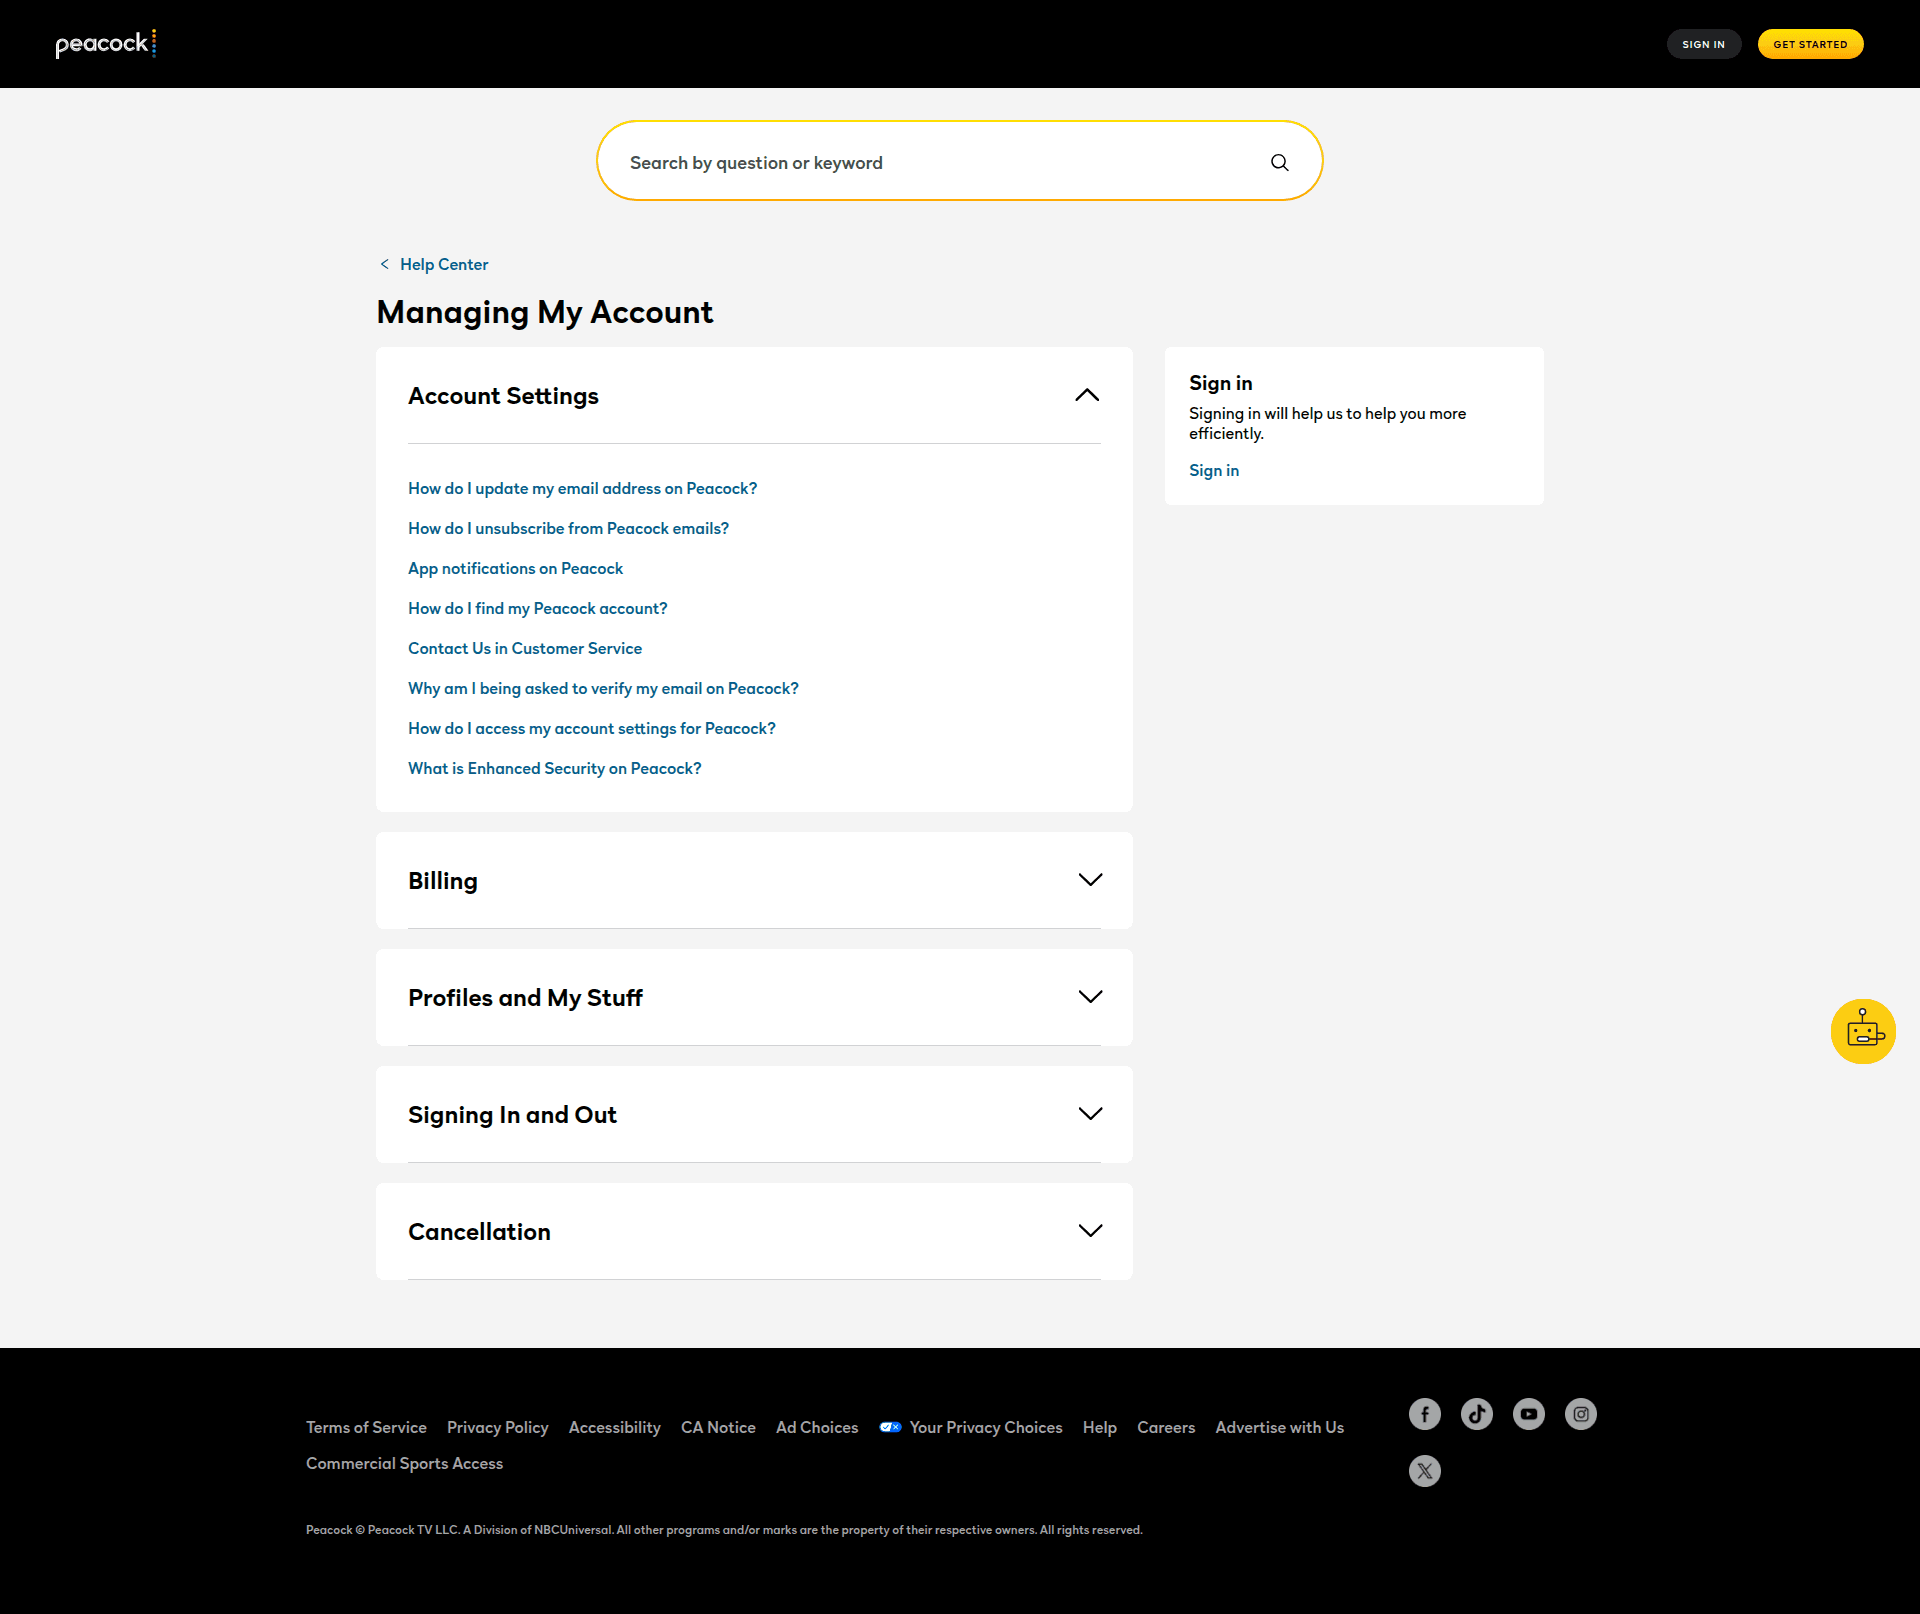Open Privacy Policy footer link
This screenshot has width=1920, height=1614.
tap(498, 1427)
